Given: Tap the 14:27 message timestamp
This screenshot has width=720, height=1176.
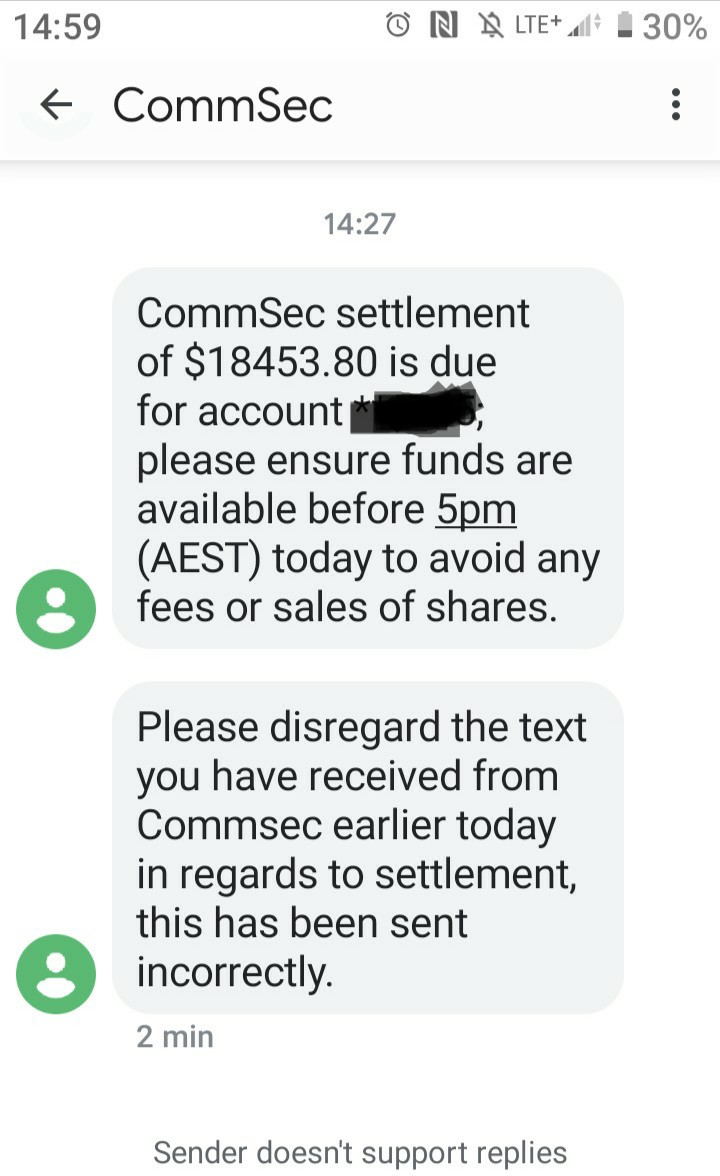Looking at the screenshot, I should pos(359,223).
